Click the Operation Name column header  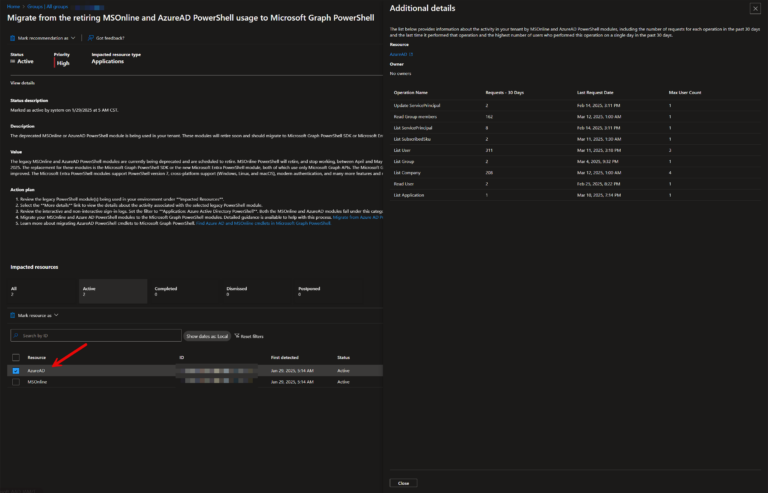tap(410, 93)
